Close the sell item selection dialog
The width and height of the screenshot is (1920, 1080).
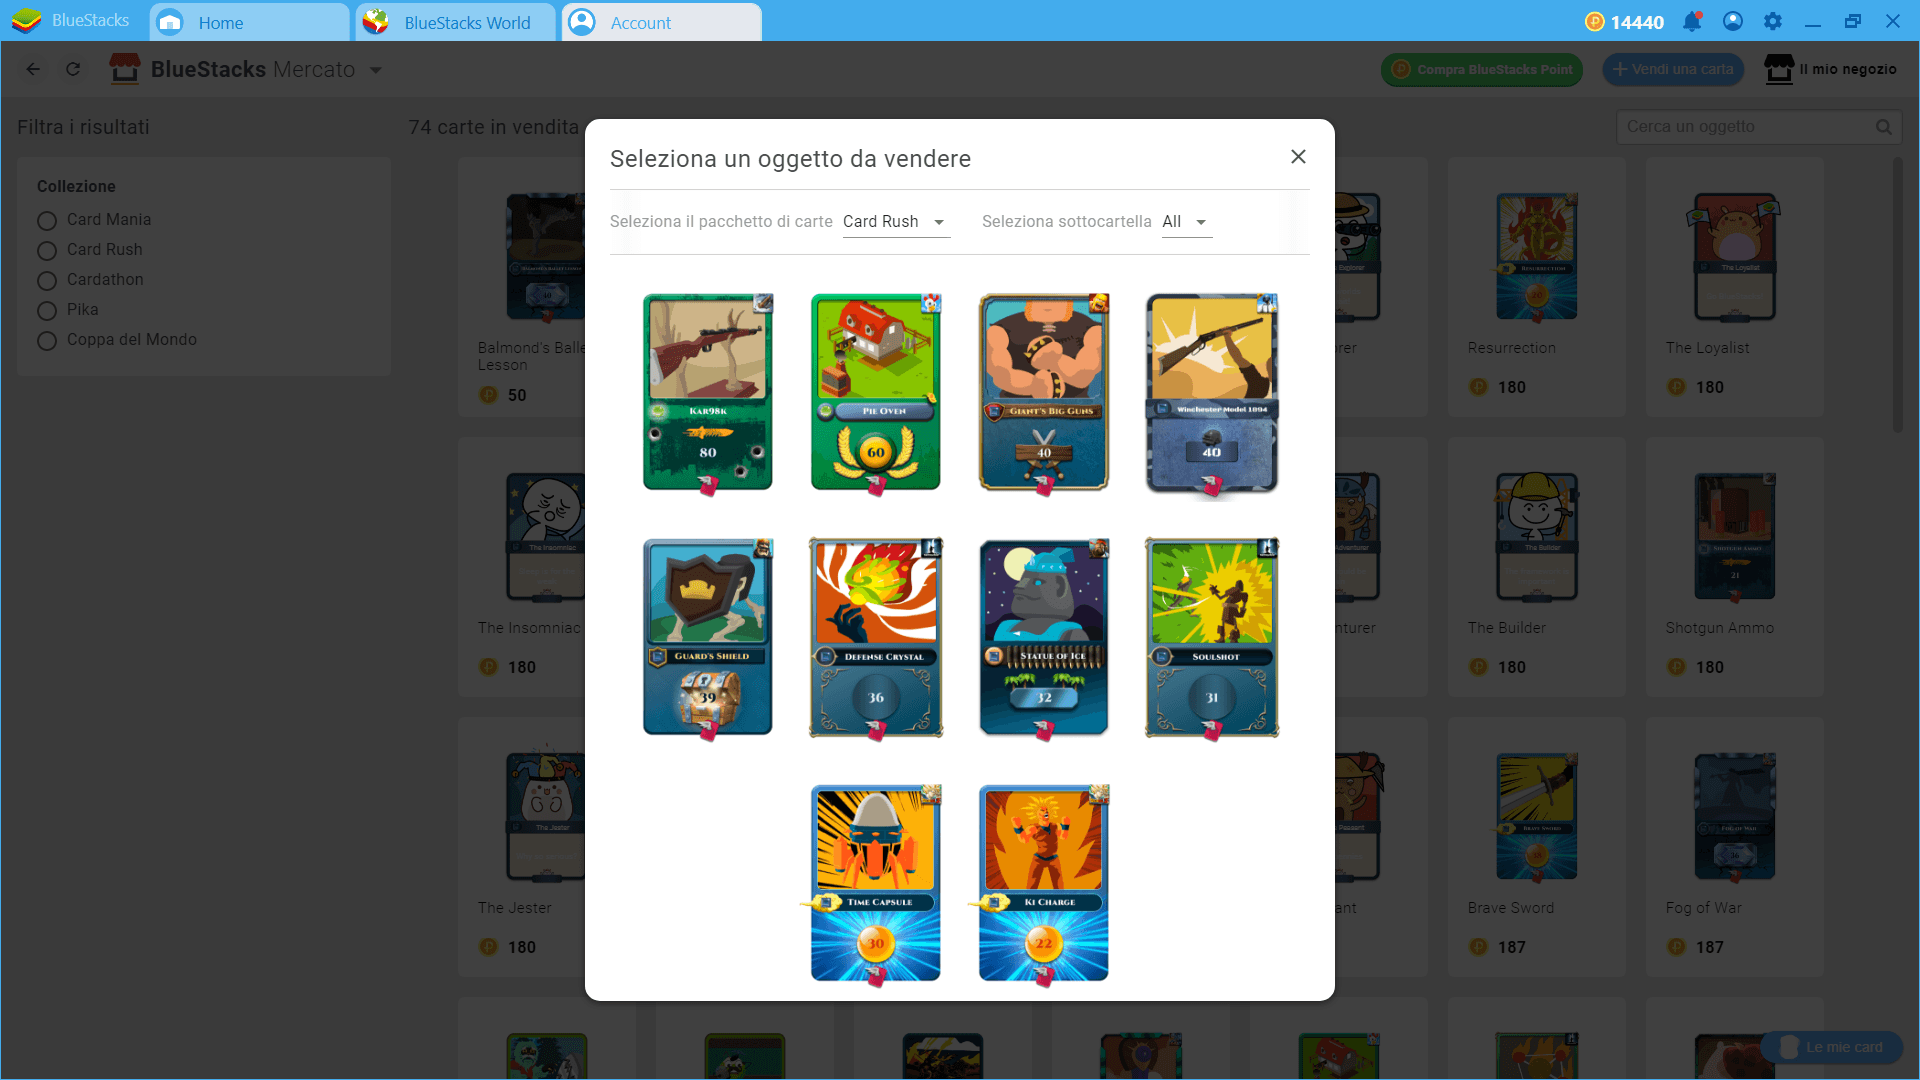pyautogui.click(x=1298, y=157)
